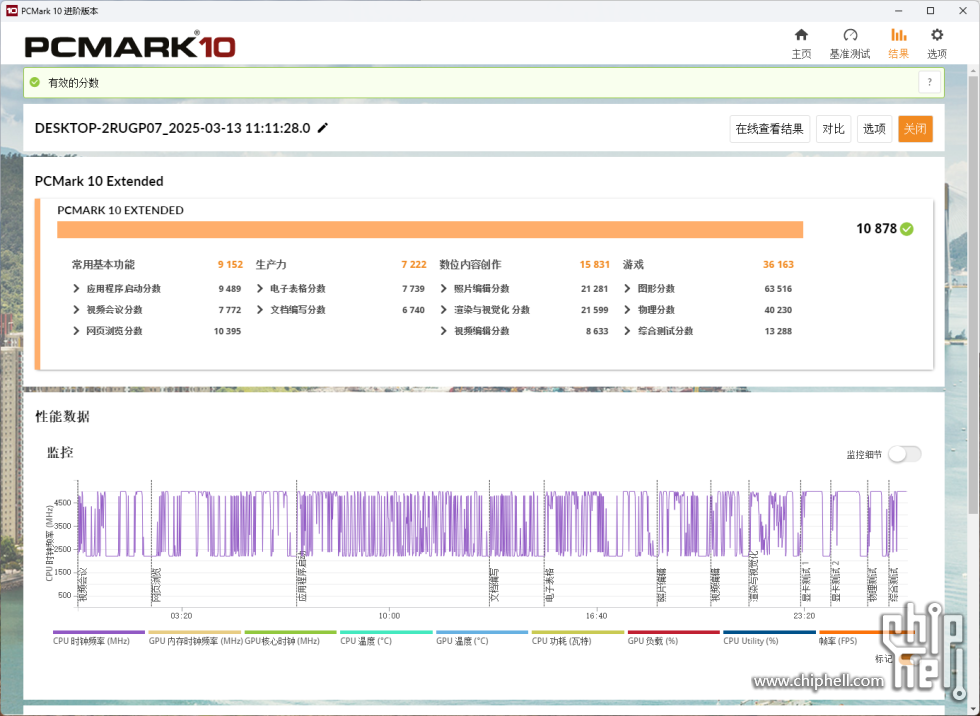Click 游戏 score 36 163
This screenshot has width=980, height=716.
point(778,264)
